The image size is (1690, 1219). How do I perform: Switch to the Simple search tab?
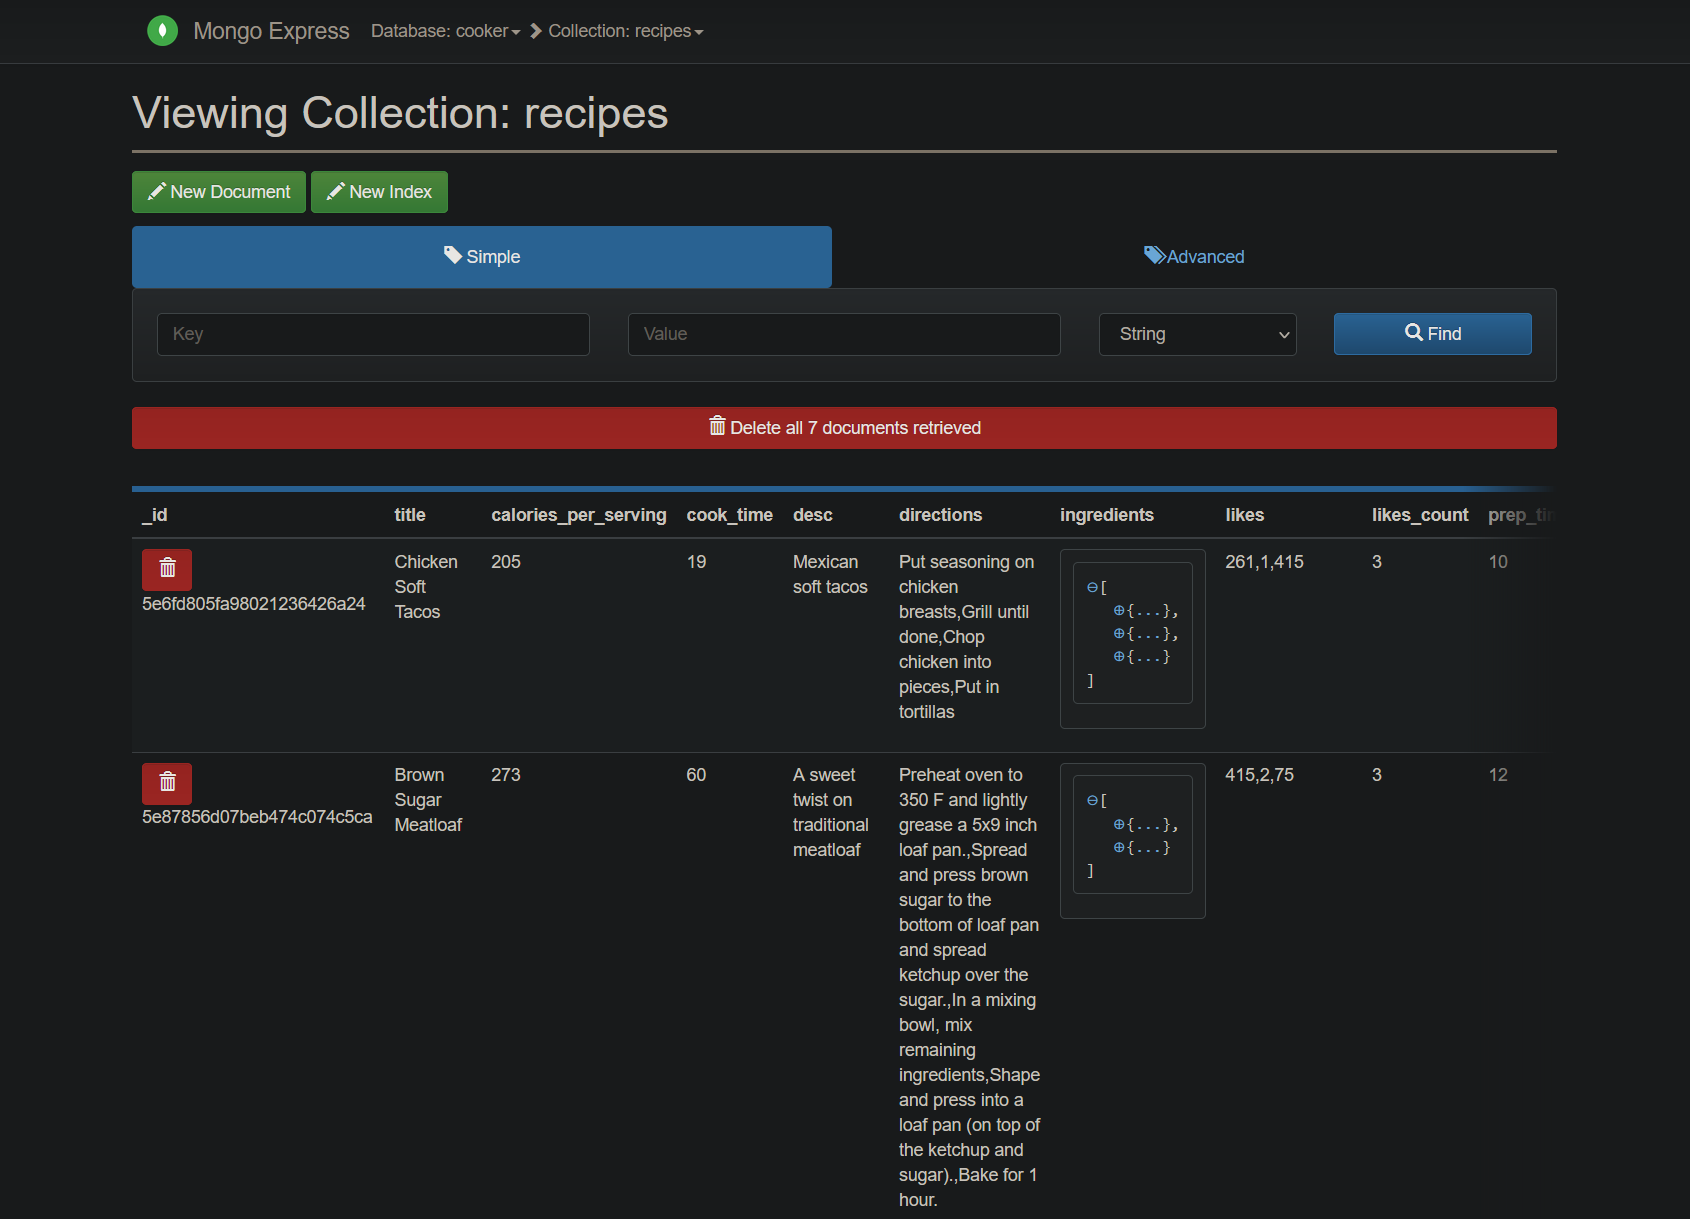point(482,257)
